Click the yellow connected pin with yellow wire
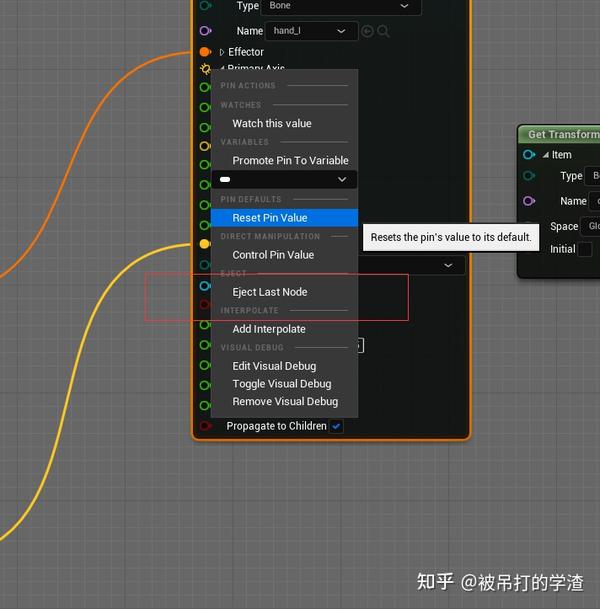Viewport: 600px width, 609px height. tap(205, 244)
